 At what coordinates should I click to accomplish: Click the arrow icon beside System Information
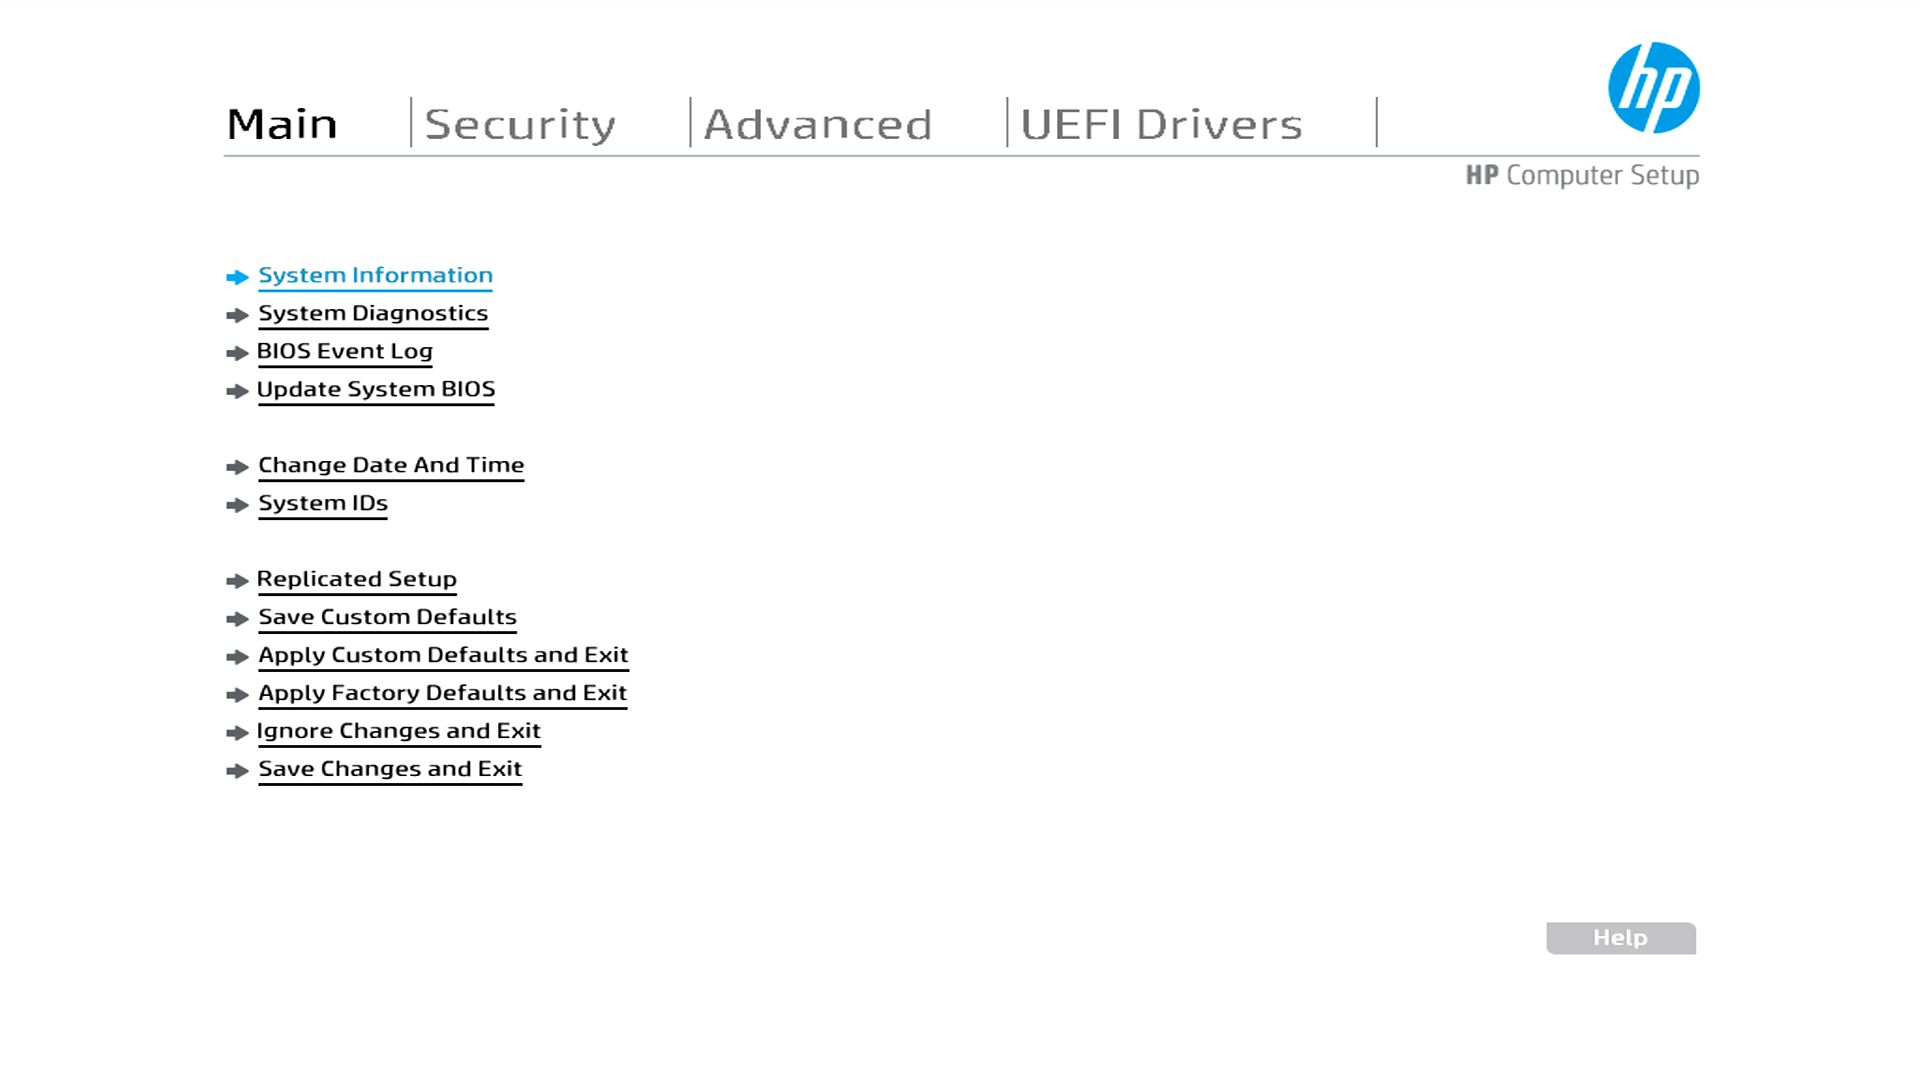237,277
